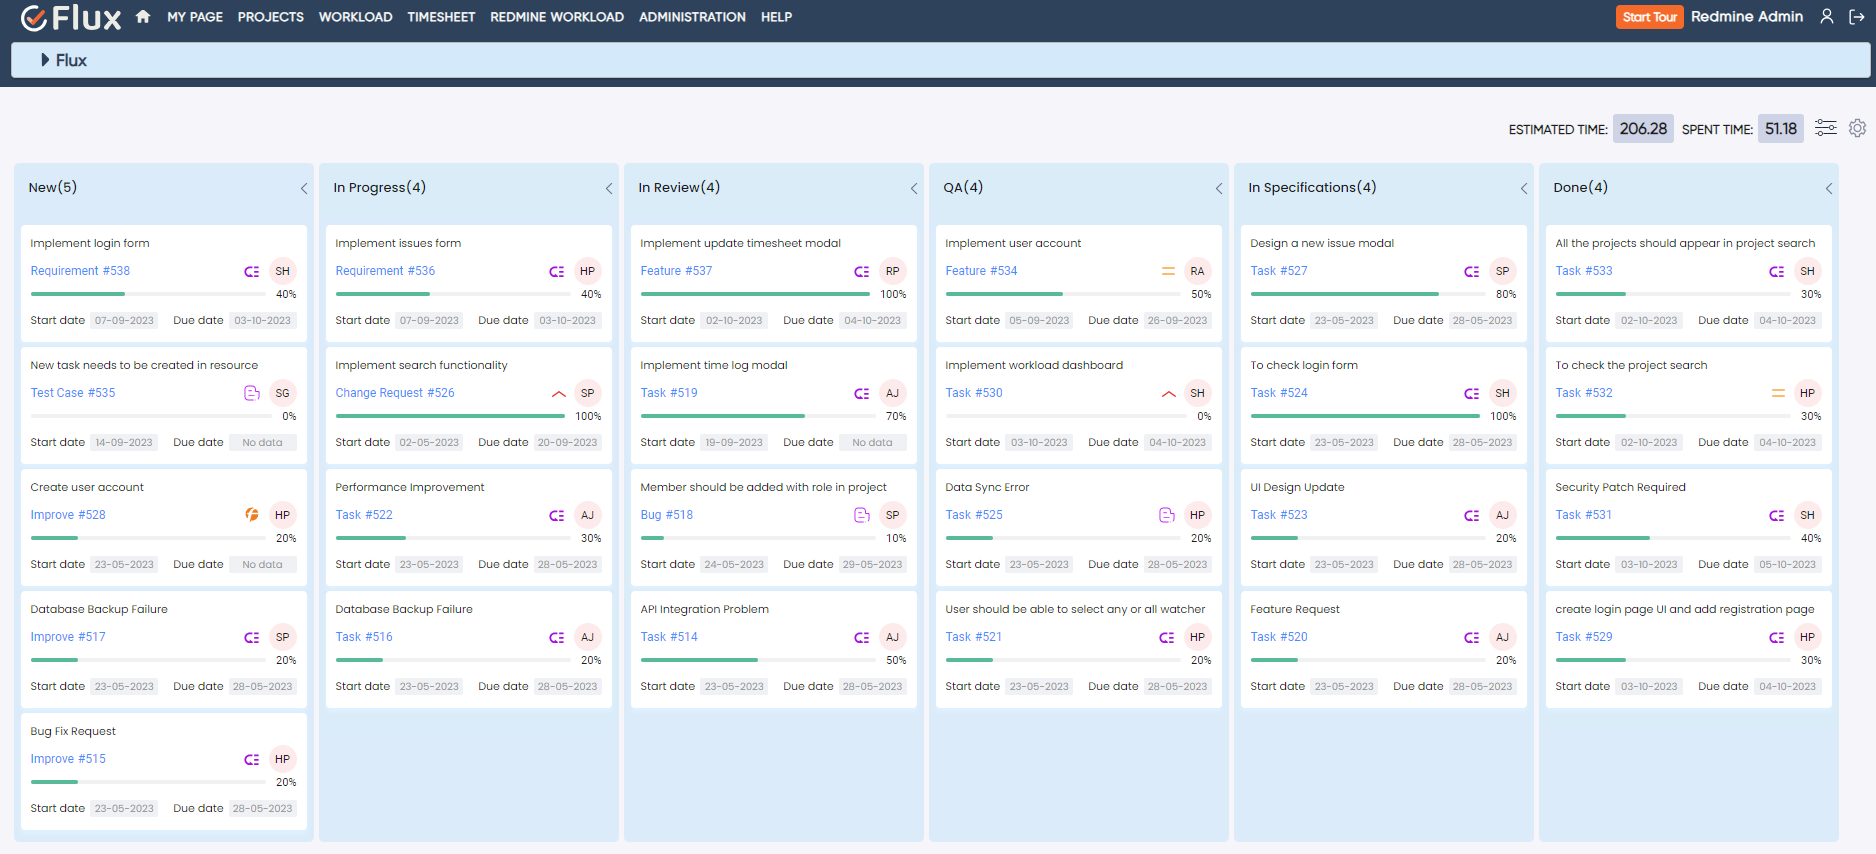The height and width of the screenshot is (854, 1876).
Task: Open the board filter options icon
Action: click(1825, 128)
